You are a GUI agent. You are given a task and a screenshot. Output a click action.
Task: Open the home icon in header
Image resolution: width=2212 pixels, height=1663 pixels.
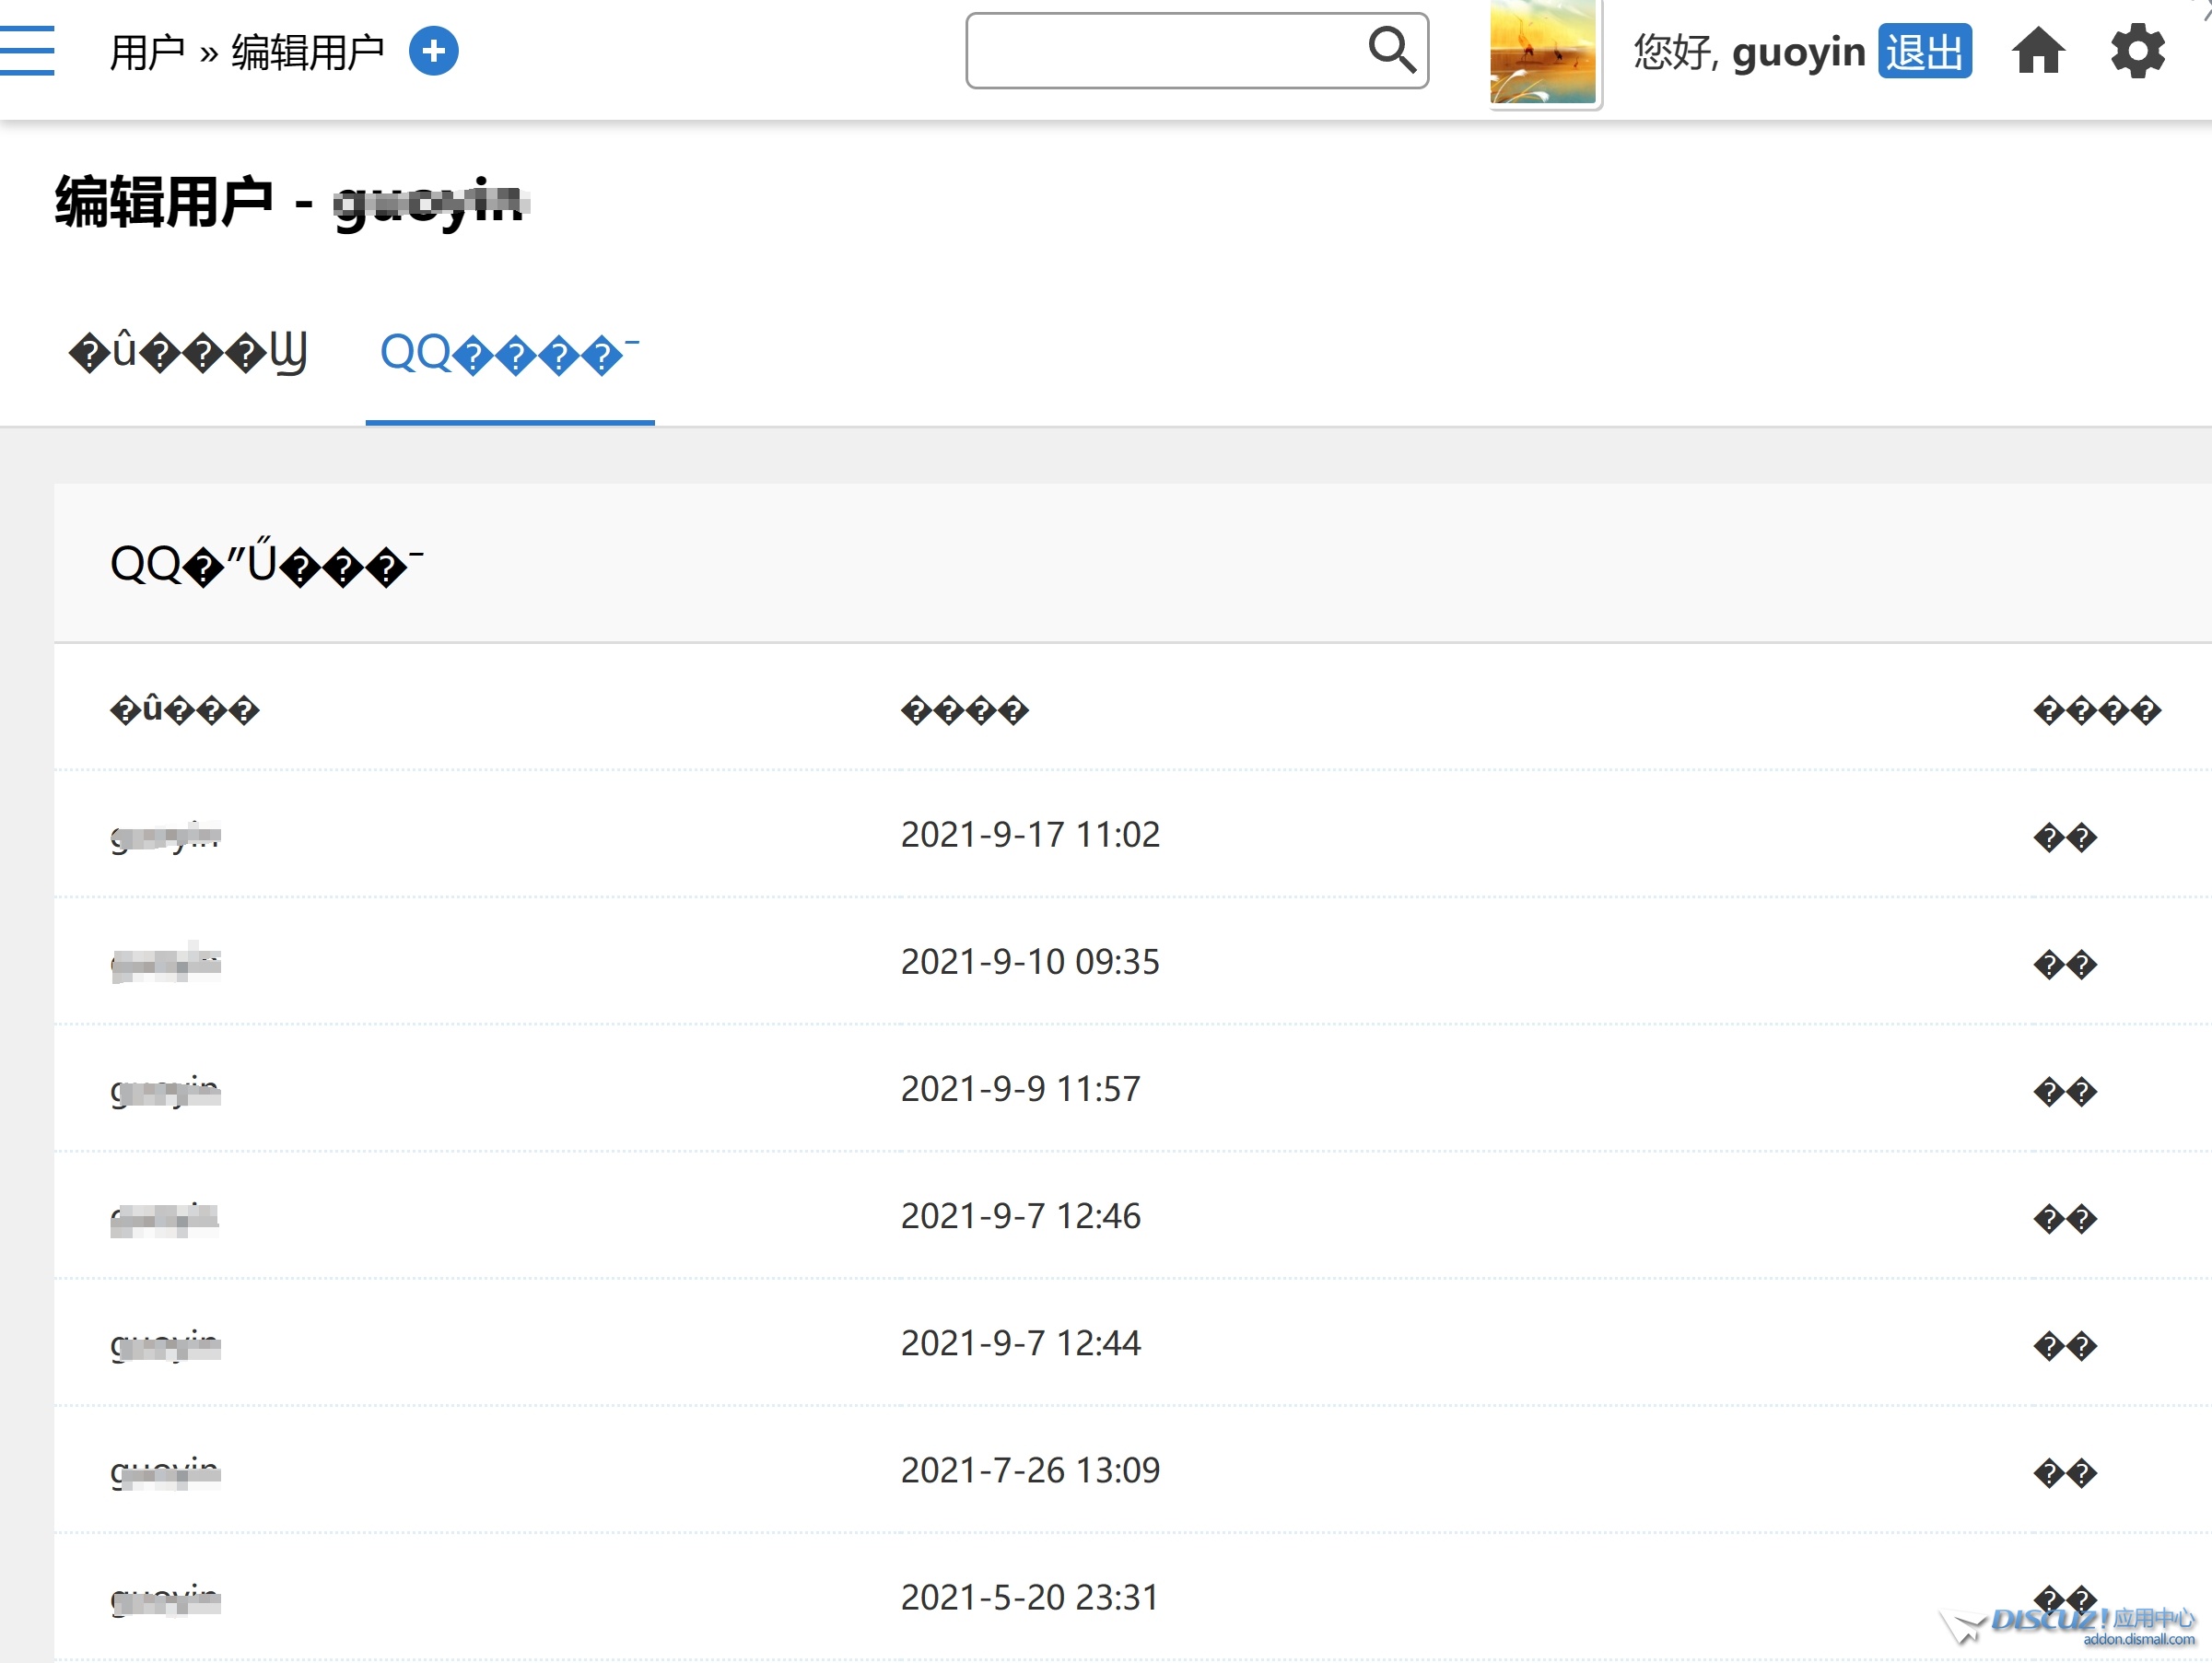[x=2038, y=51]
